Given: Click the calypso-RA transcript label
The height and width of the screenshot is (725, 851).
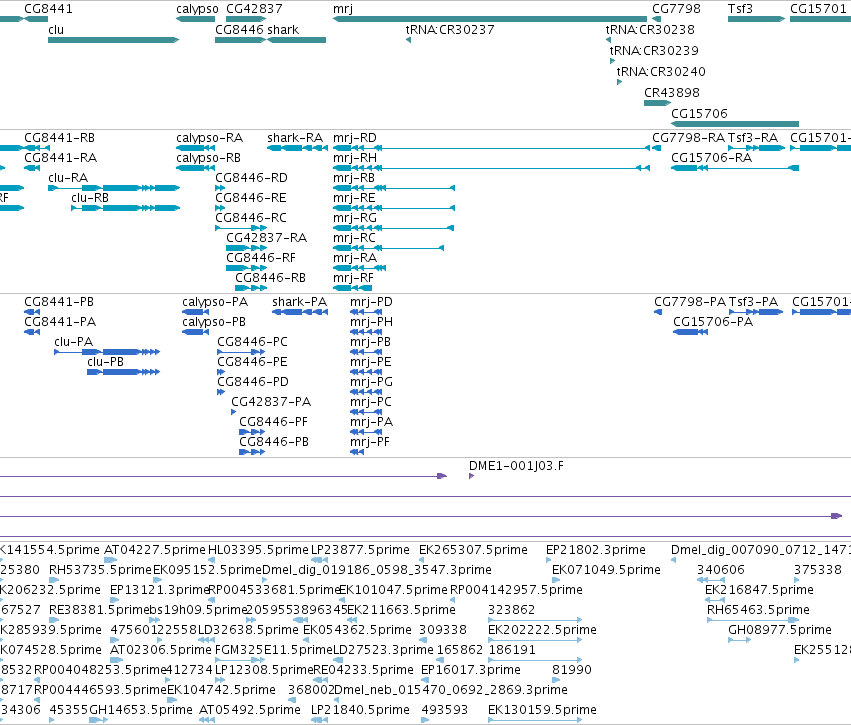Looking at the screenshot, I should (209, 138).
